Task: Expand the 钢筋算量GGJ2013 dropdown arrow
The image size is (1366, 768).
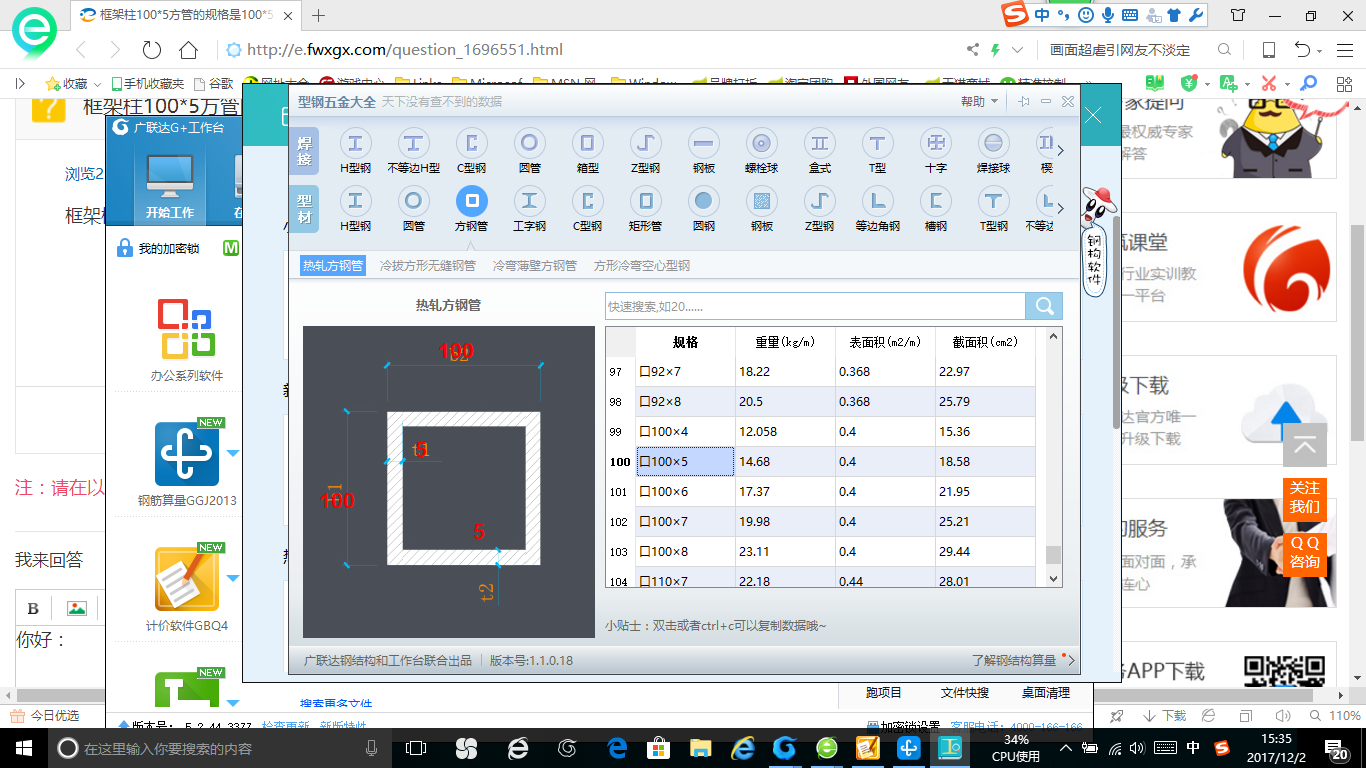Action: 233,453
